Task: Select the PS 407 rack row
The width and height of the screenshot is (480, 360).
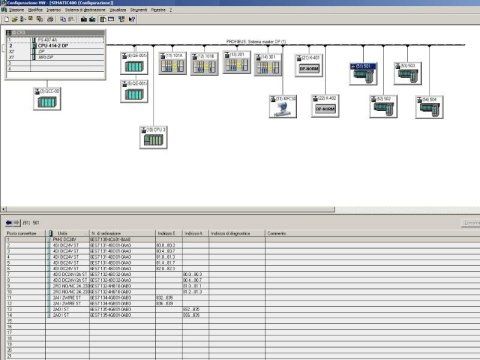Action: 55,40
